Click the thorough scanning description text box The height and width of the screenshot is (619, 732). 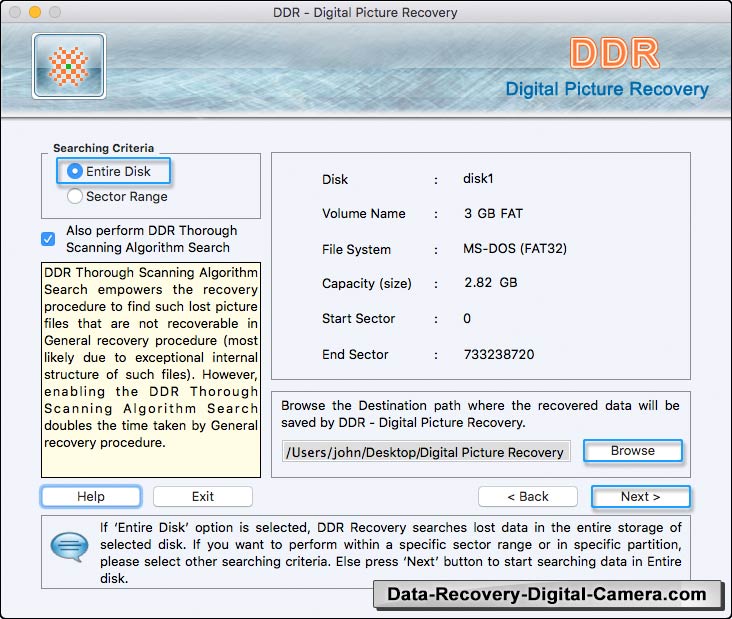pyautogui.click(x=151, y=370)
